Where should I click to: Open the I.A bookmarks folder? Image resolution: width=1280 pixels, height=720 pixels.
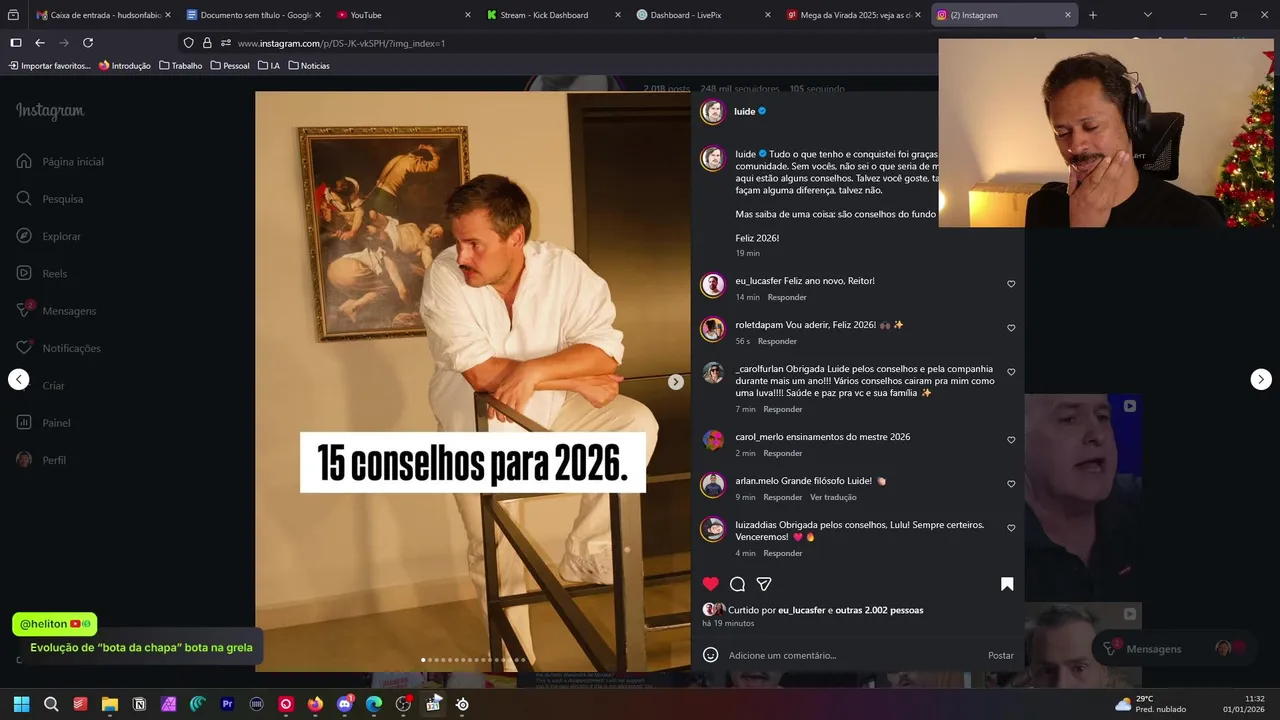pyautogui.click(x=269, y=66)
